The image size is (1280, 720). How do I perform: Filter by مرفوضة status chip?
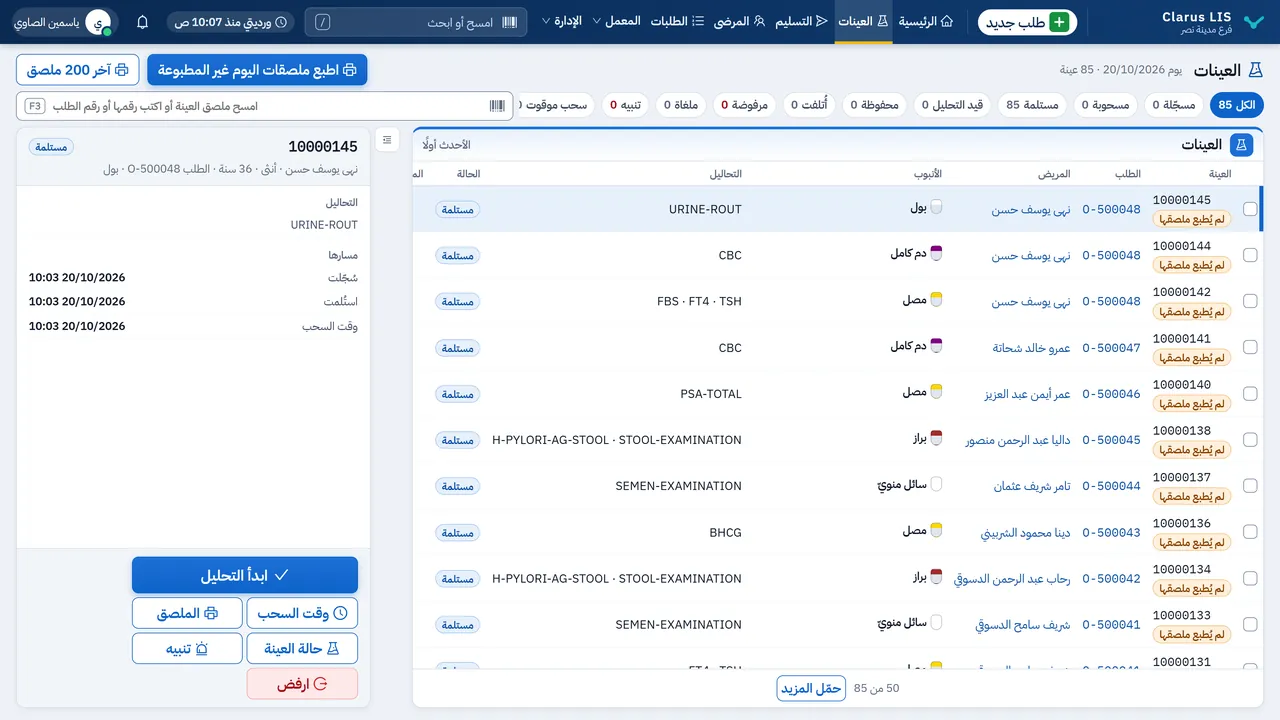coord(746,105)
